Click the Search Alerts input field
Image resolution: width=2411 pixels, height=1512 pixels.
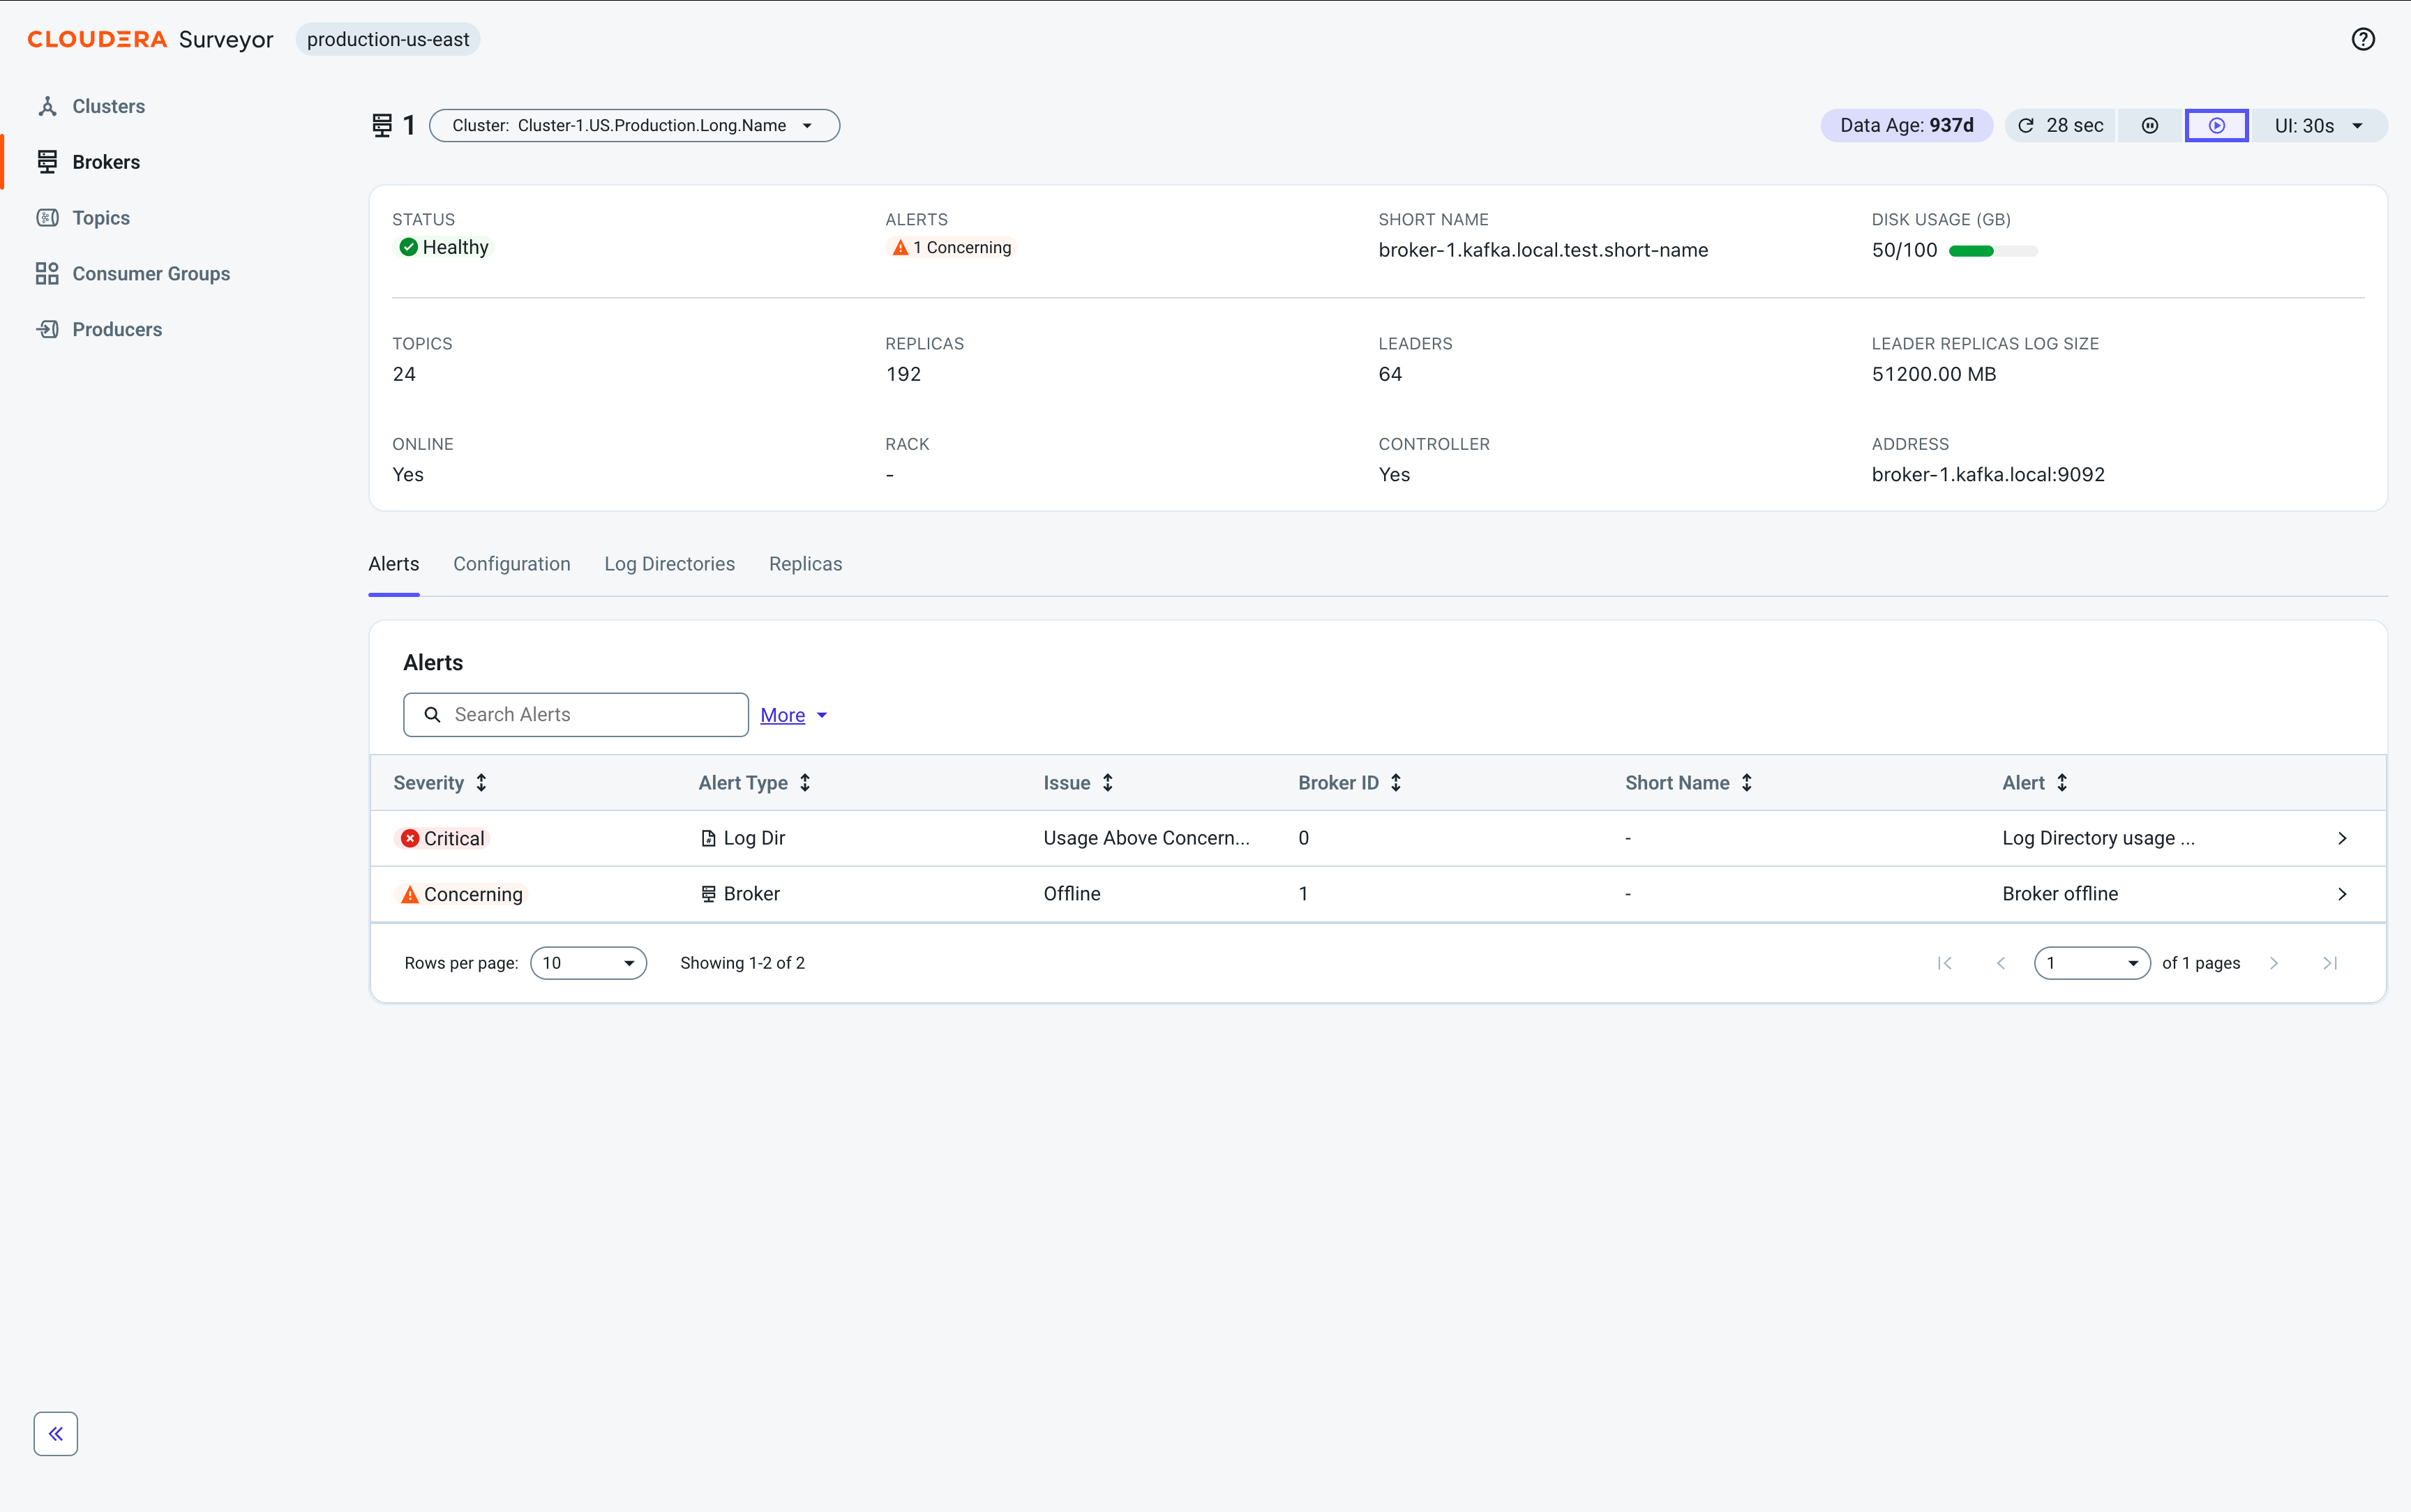coord(576,715)
